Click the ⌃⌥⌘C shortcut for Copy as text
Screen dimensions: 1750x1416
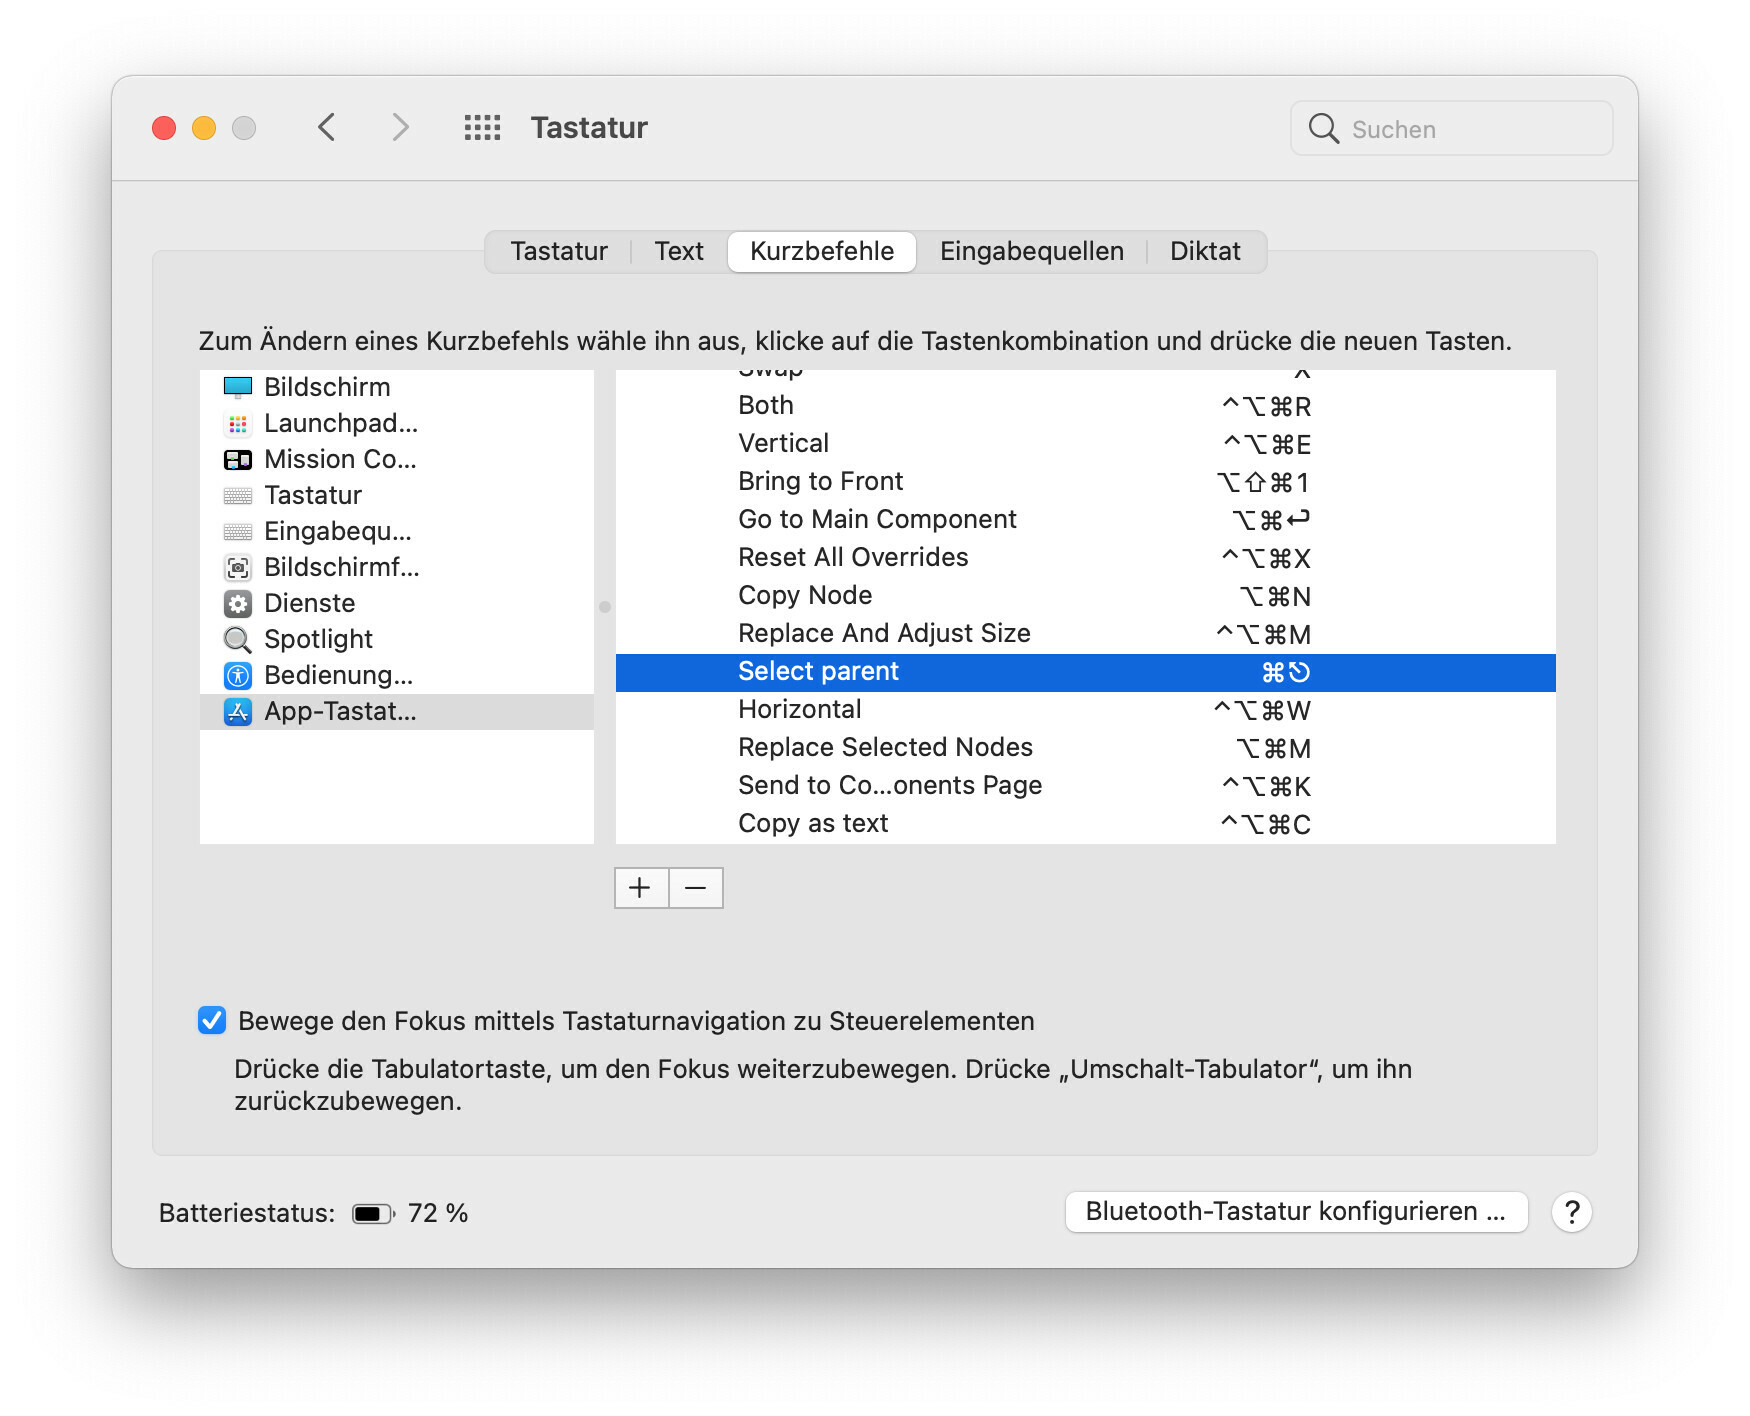(x=1266, y=825)
